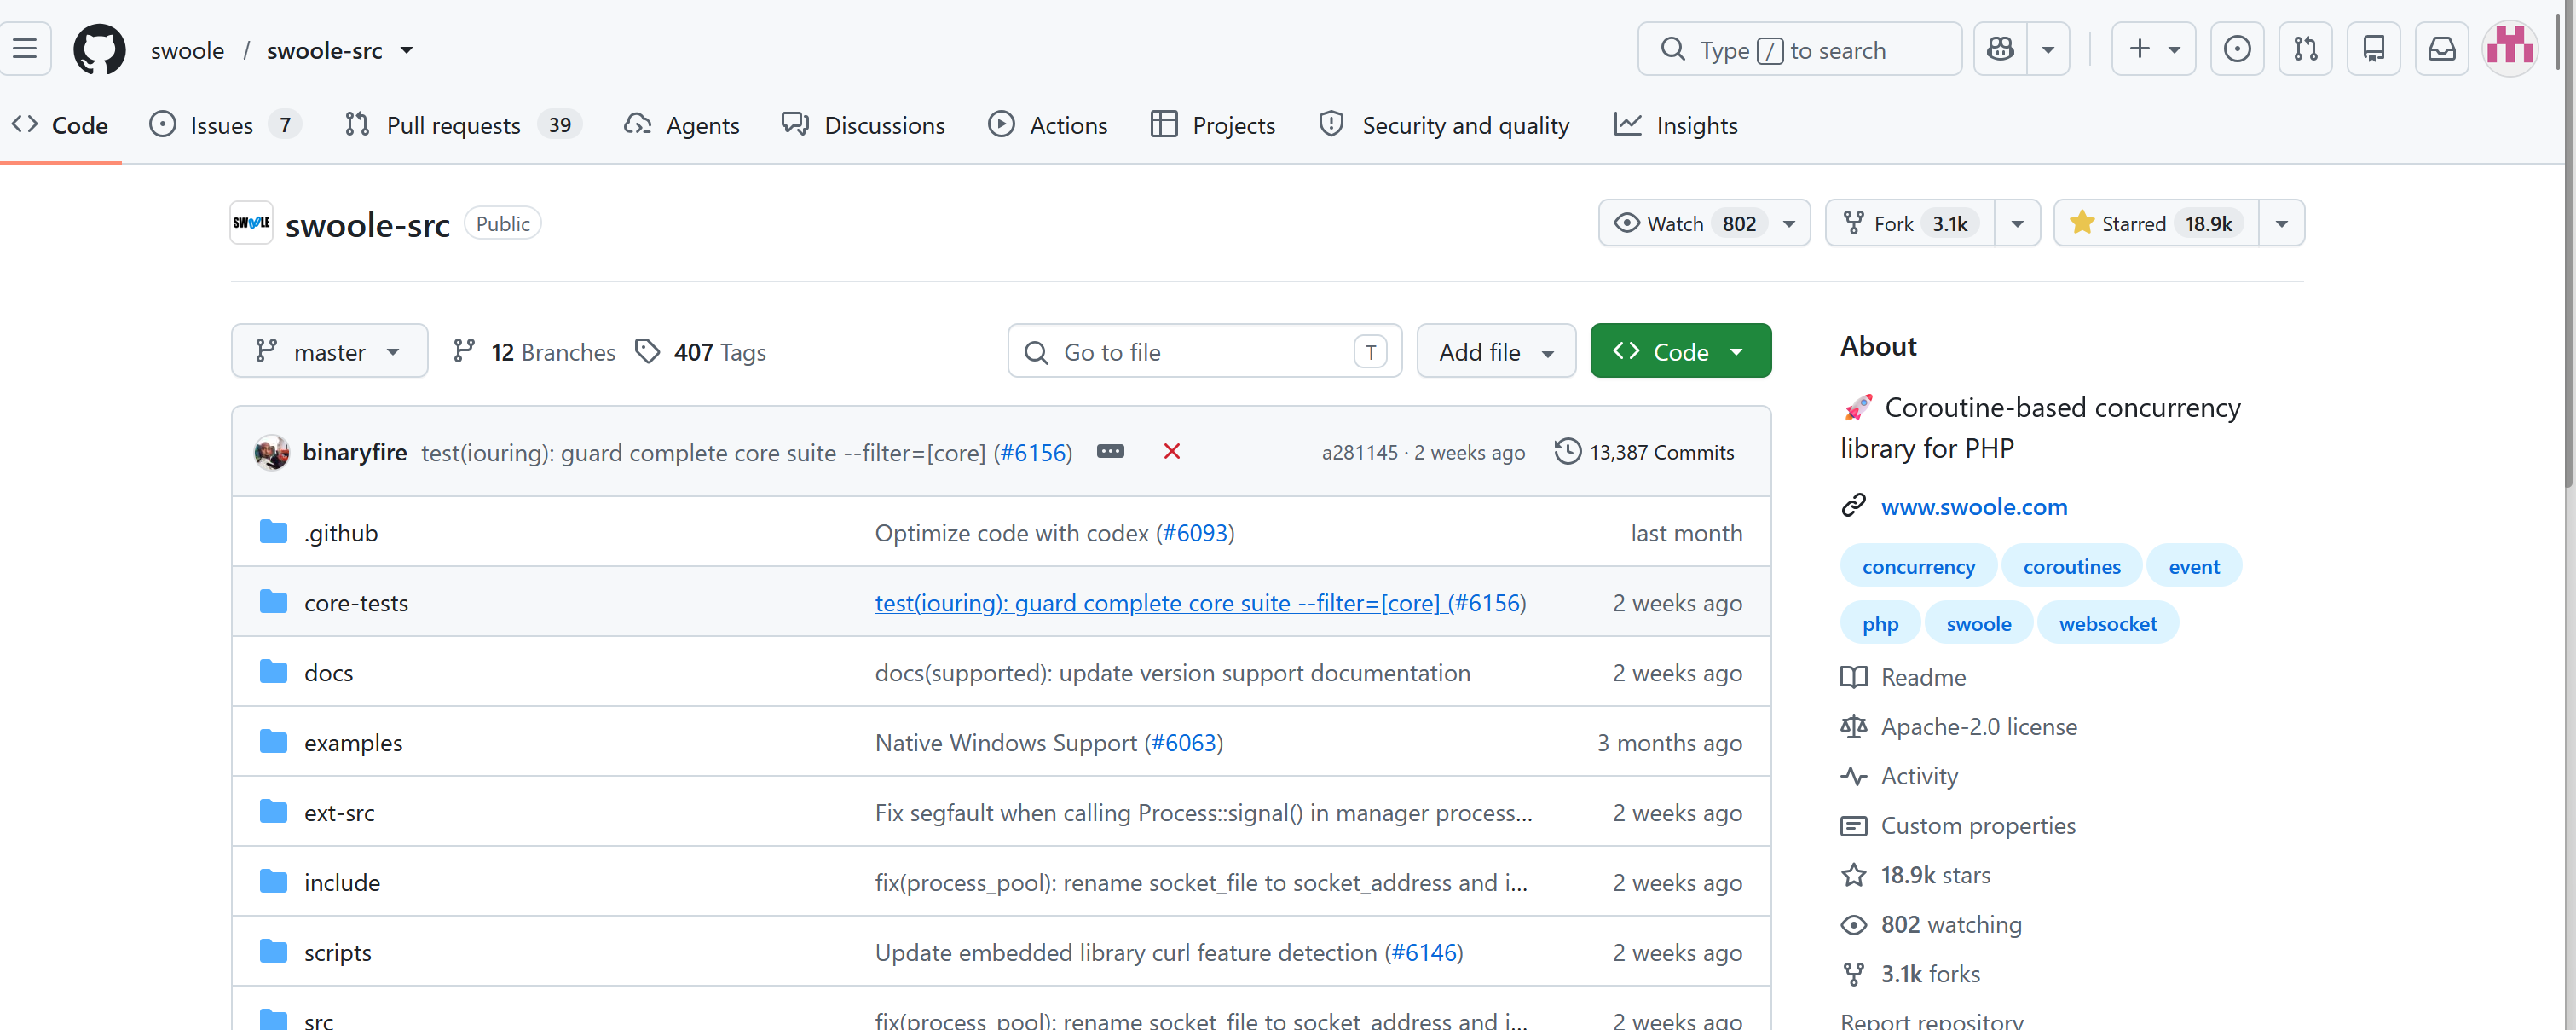
Task: Open the notifications inbox icon
Action: [x=2441, y=49]
